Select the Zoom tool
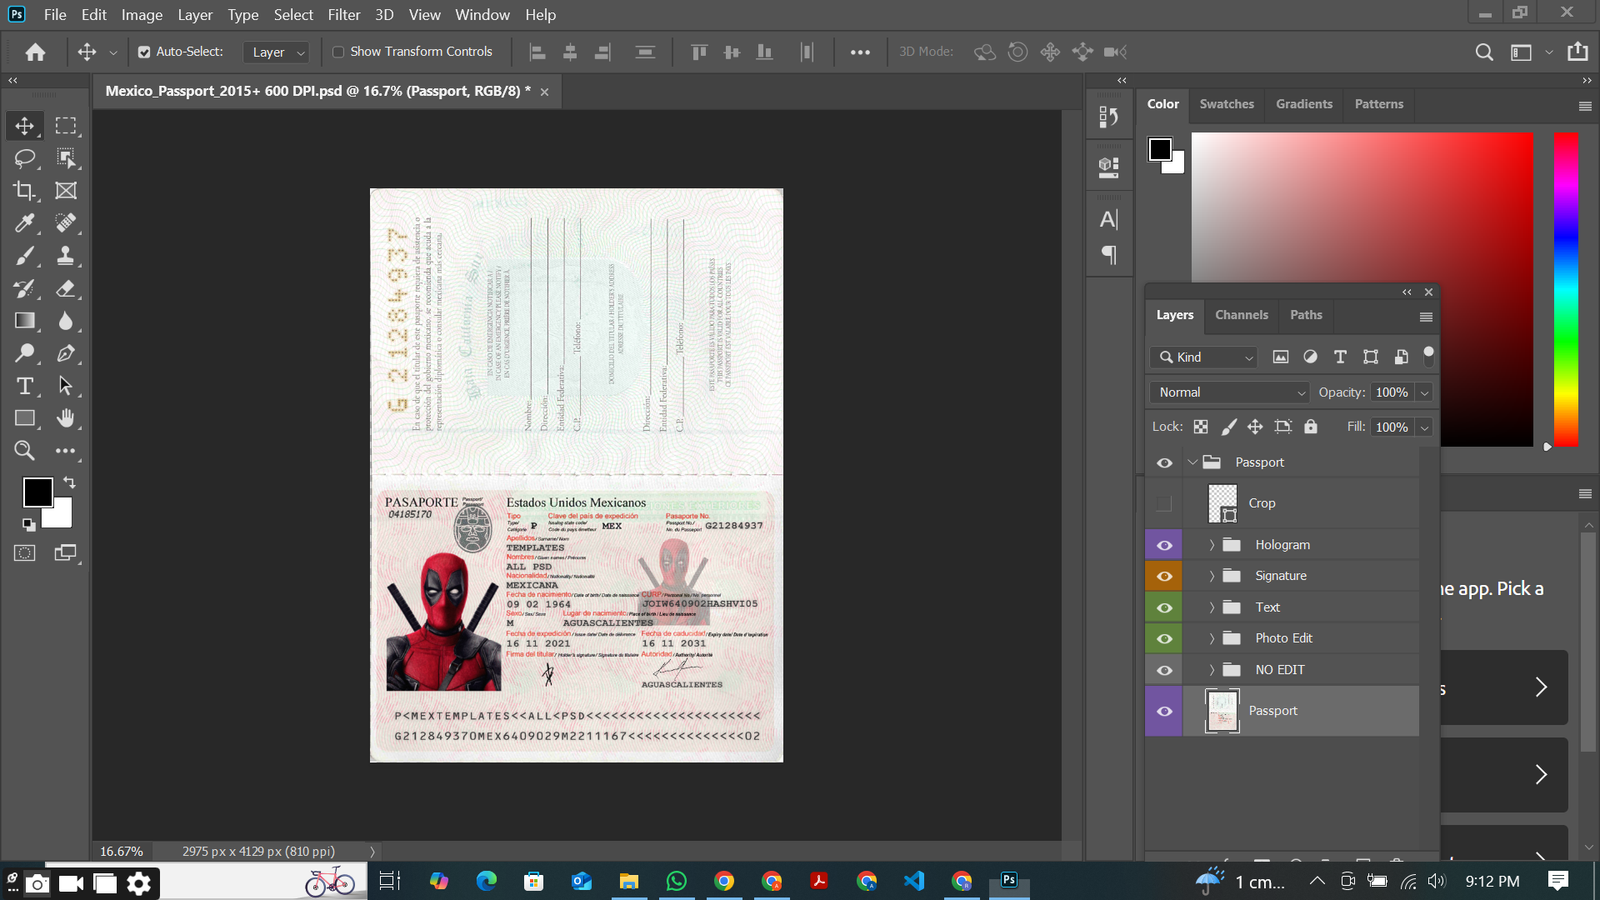 25,451
